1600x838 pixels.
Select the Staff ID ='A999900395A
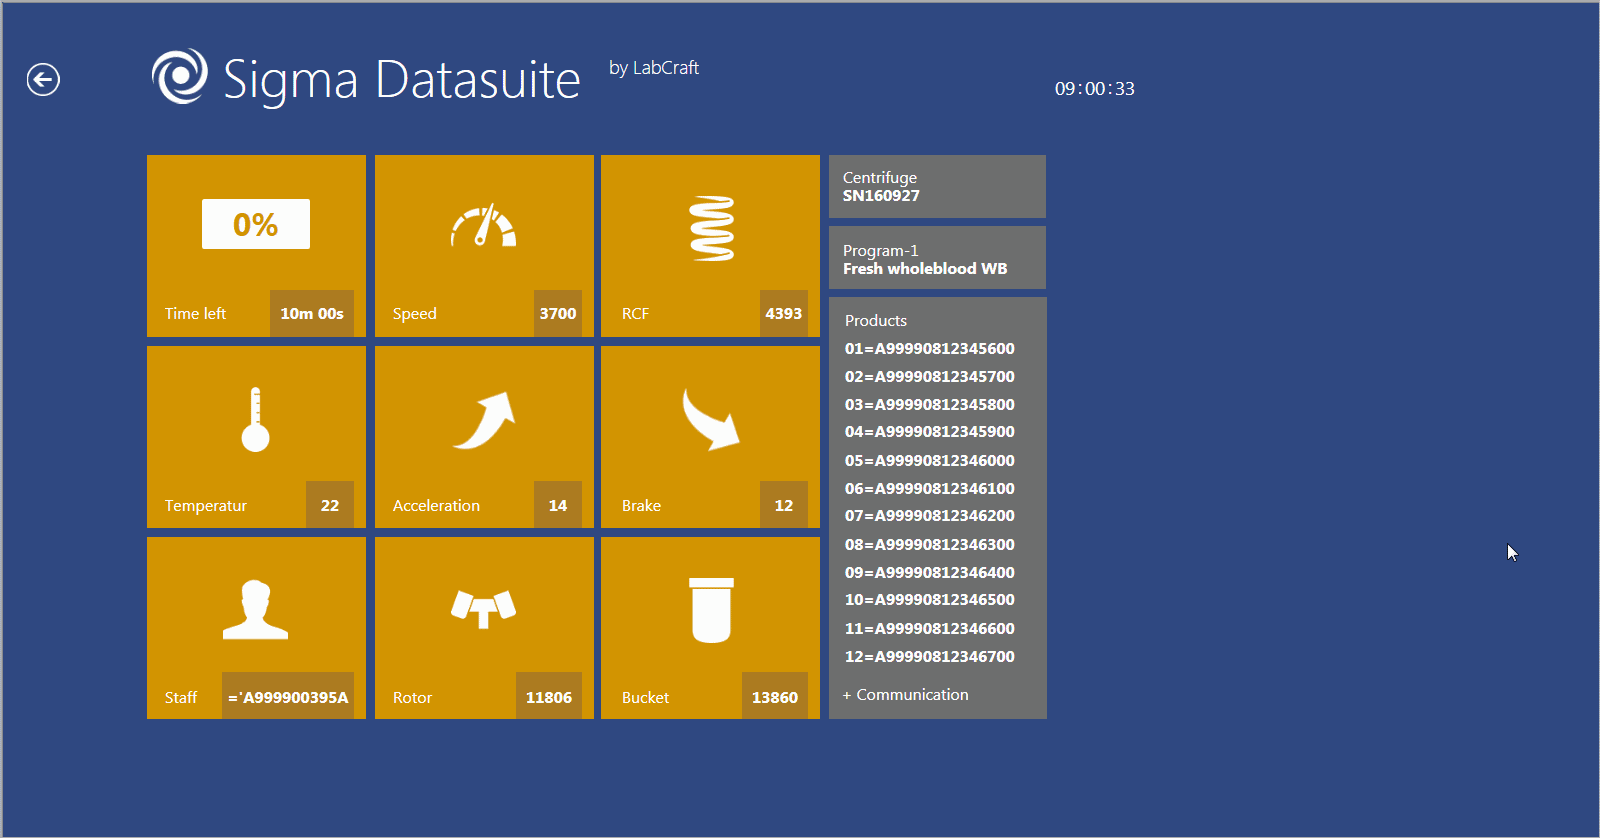click(x=288, y=697)
